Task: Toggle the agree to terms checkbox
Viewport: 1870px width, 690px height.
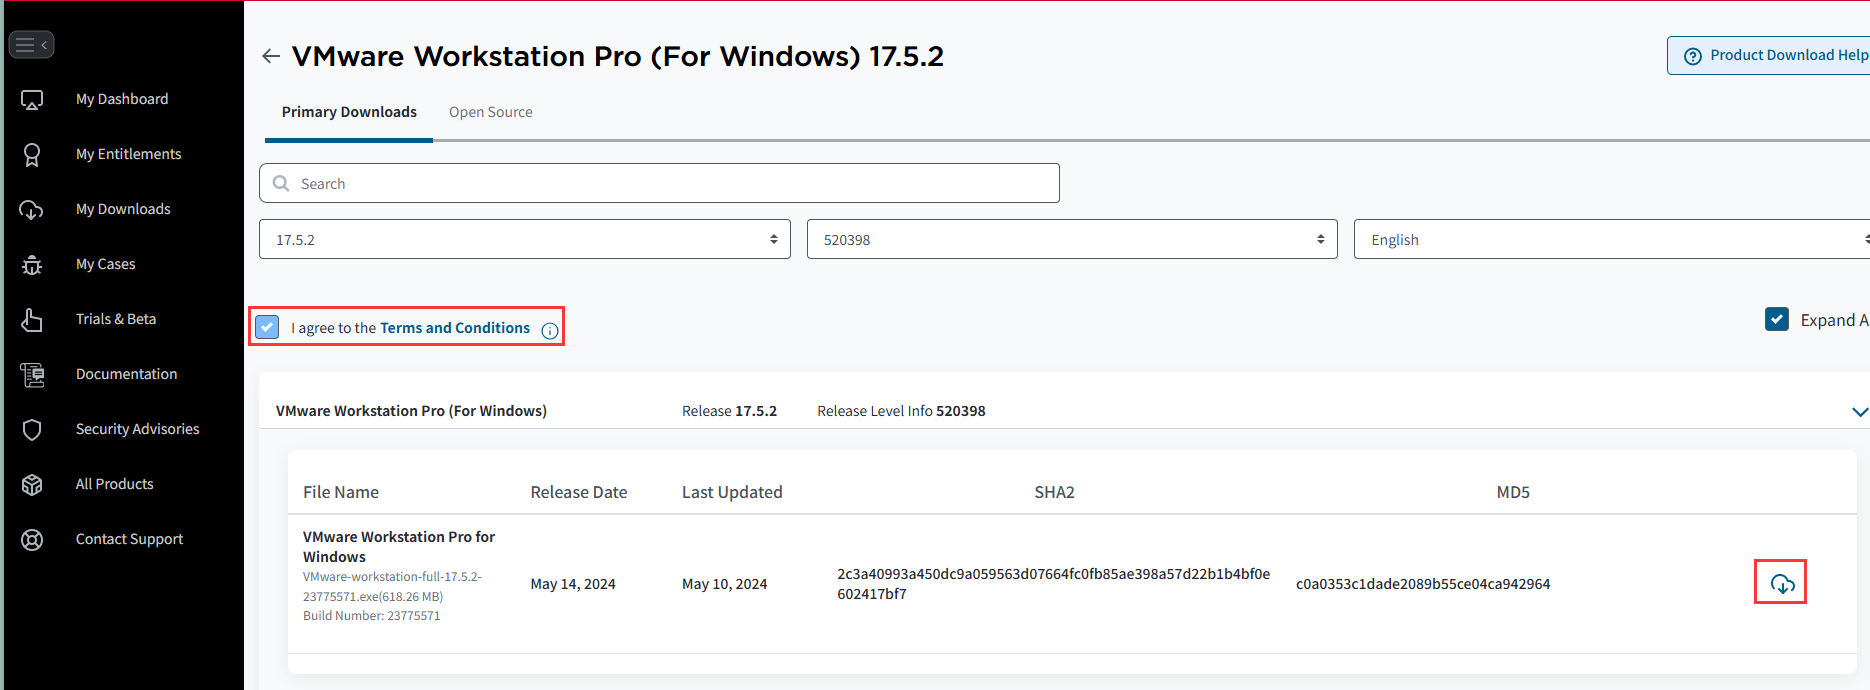Action: pyautogui.click(x=267, y=327)
